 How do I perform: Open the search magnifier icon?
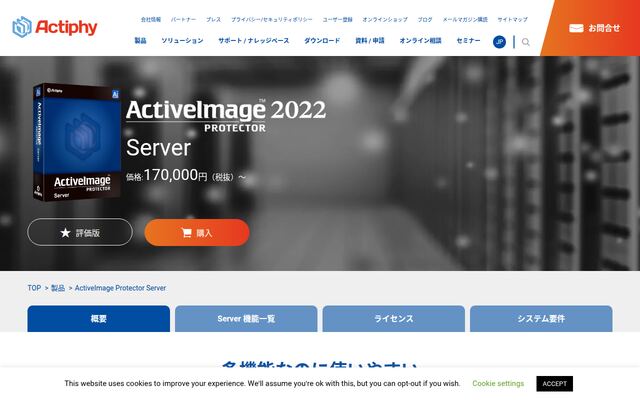[x=526, y=42]
